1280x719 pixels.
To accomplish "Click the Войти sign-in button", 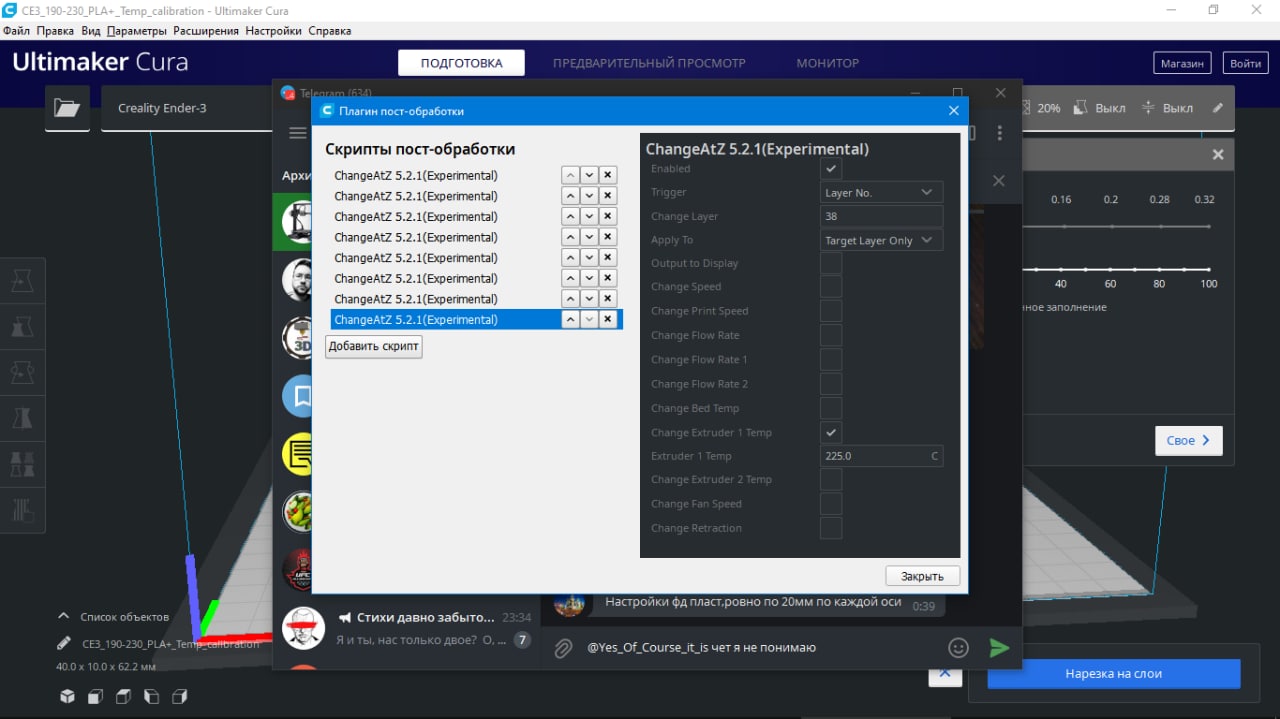I will pyautogui.click(x=1245, y=63).
